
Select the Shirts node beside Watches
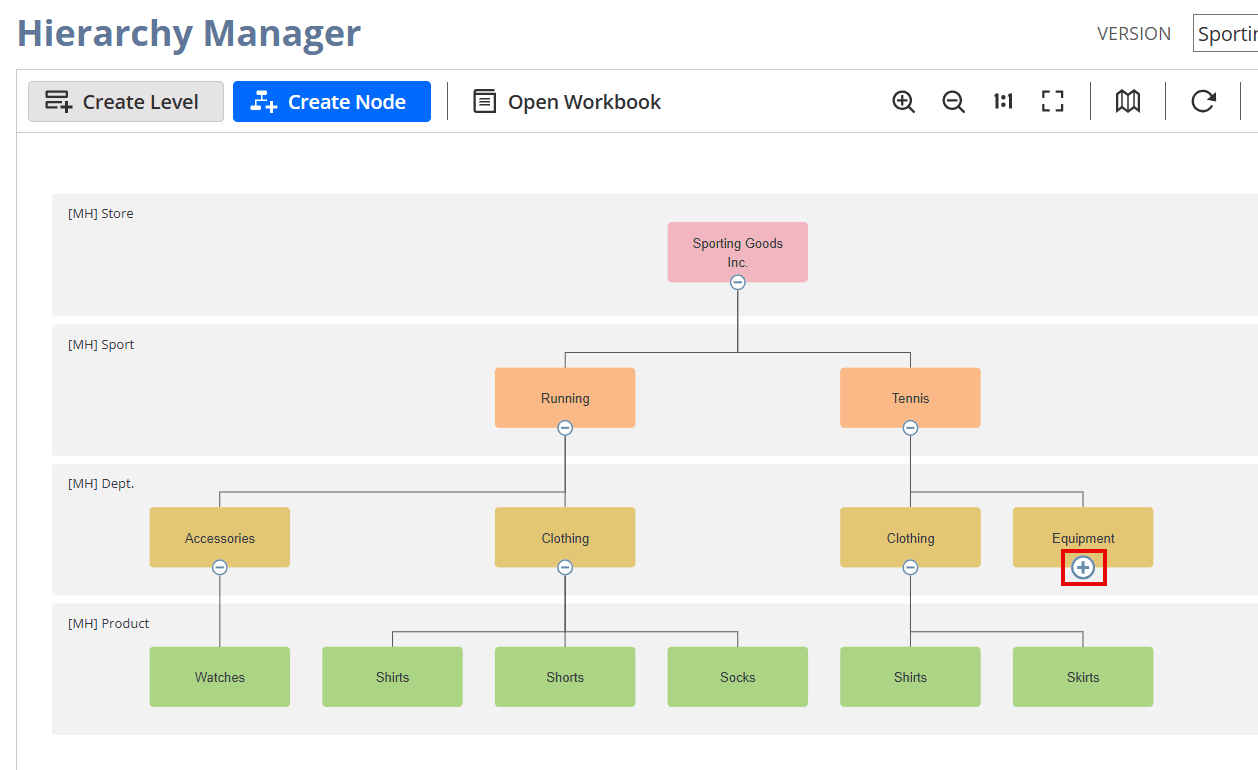[x=392, y=677]
